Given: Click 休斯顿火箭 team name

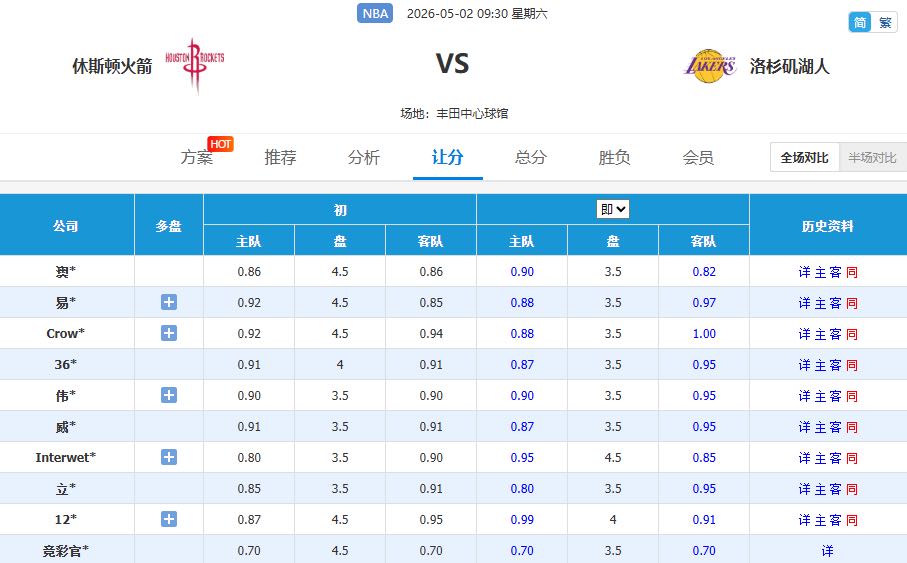Looking at the screenshot, I should click(112, 66).
